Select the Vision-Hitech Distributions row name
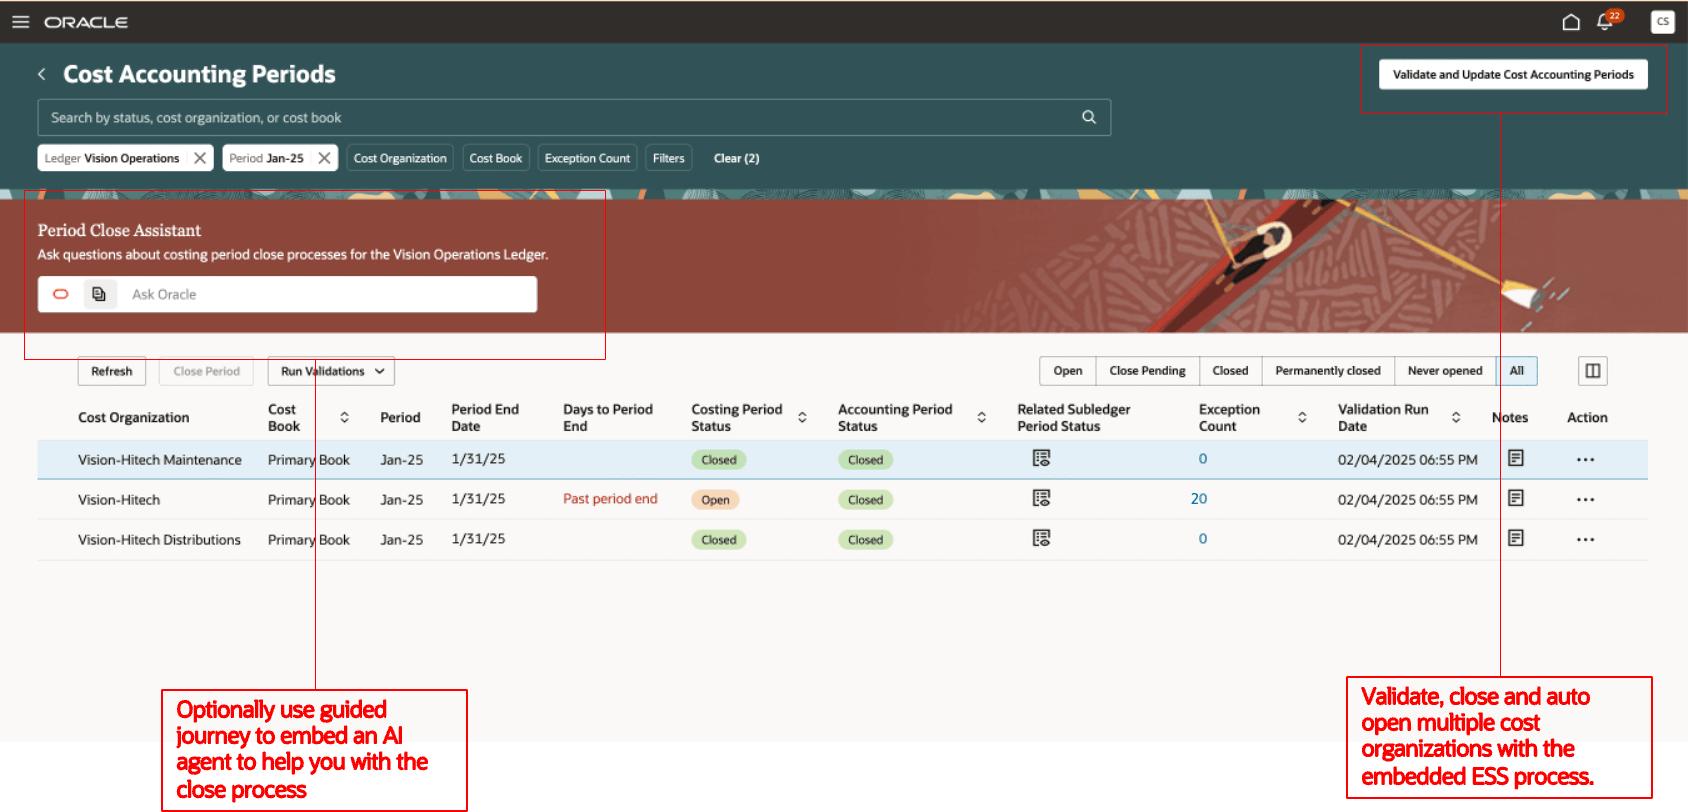This screenshot has width=1688, height=812. pyautogui.click(x=159, y=540)
